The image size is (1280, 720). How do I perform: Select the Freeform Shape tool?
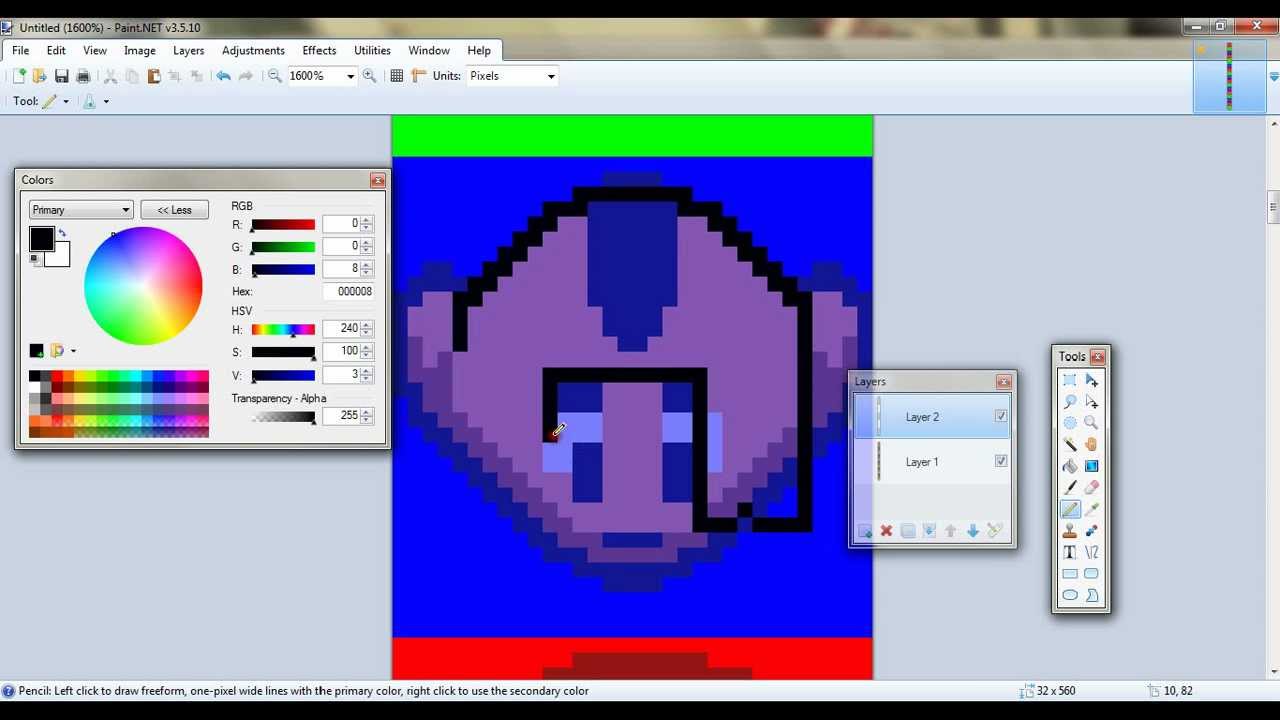coord(1091,595)
